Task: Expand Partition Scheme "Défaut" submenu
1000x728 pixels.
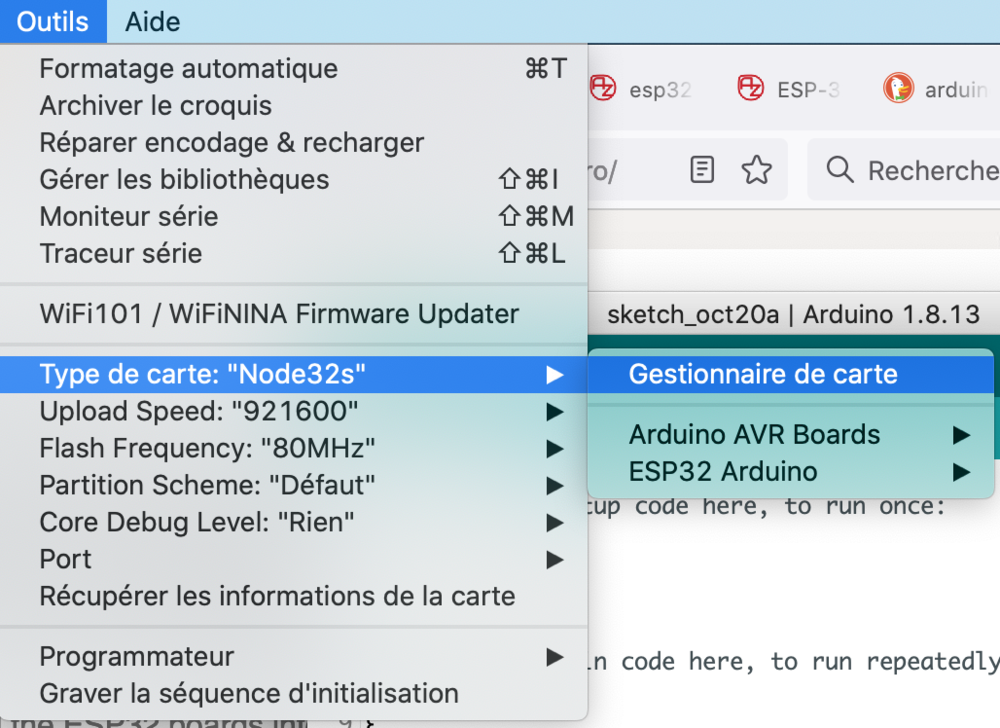Action: (x=293, y=485)
